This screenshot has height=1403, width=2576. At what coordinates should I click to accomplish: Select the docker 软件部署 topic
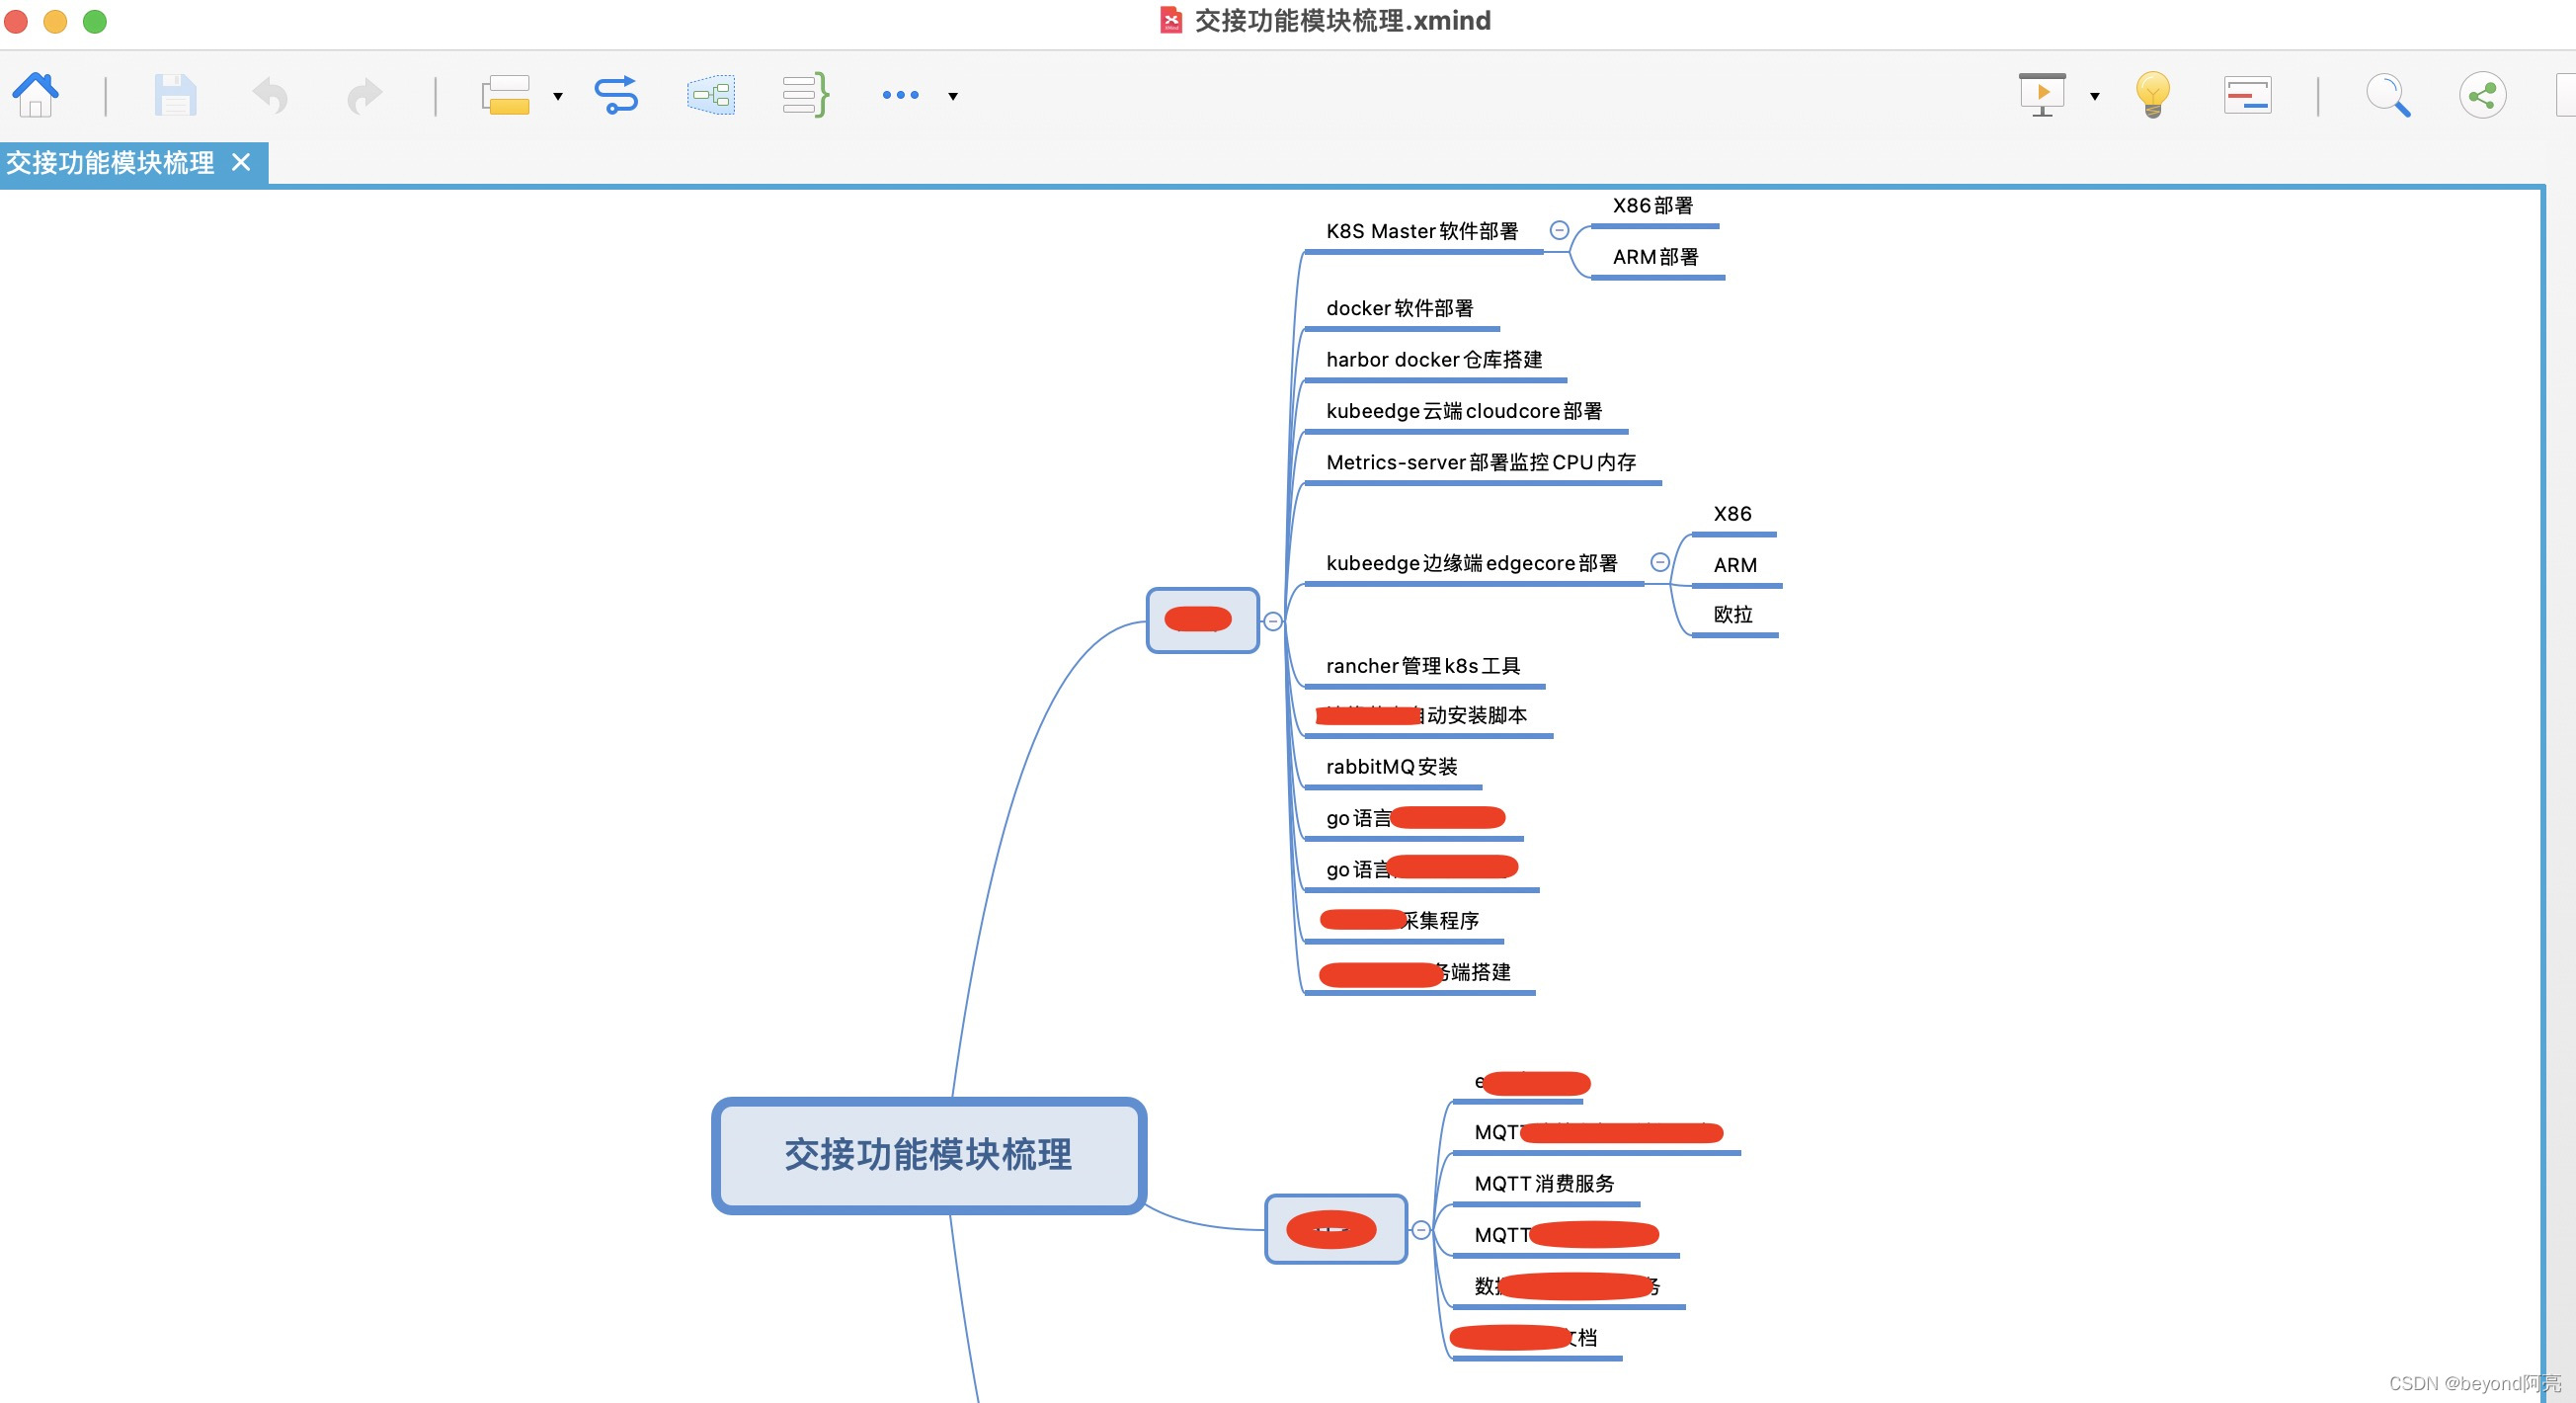coord(1399,308)
